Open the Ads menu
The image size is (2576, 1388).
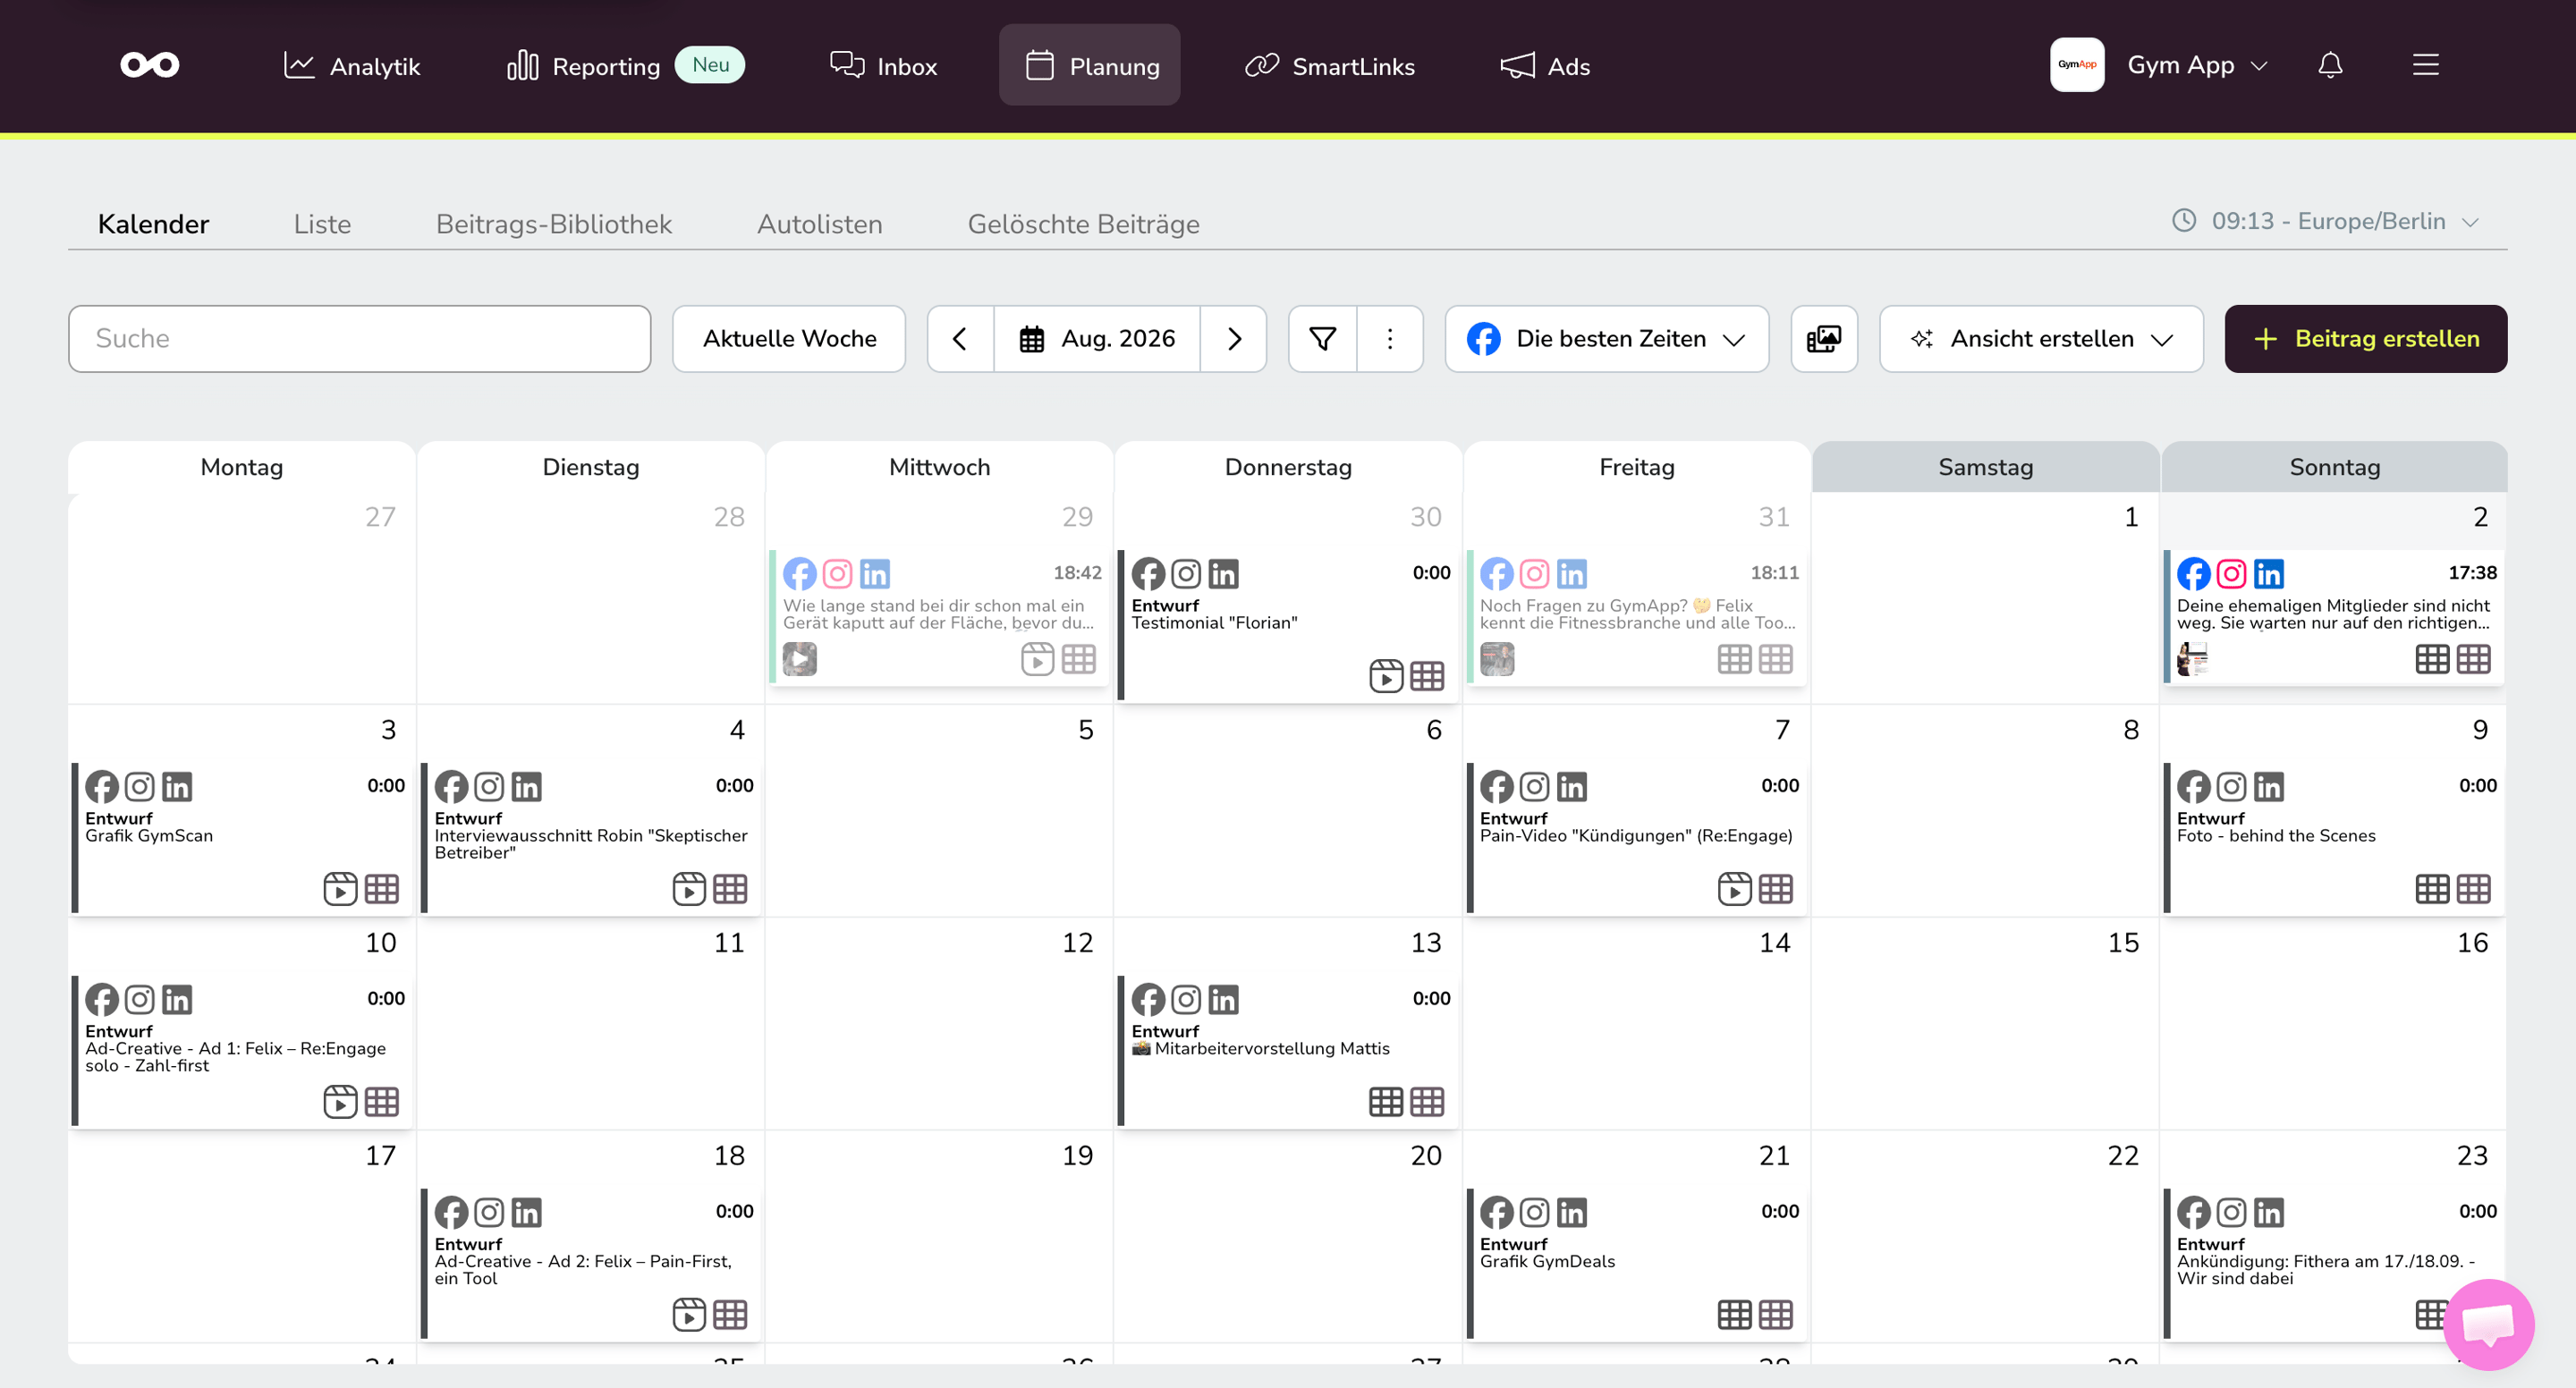1545,66
